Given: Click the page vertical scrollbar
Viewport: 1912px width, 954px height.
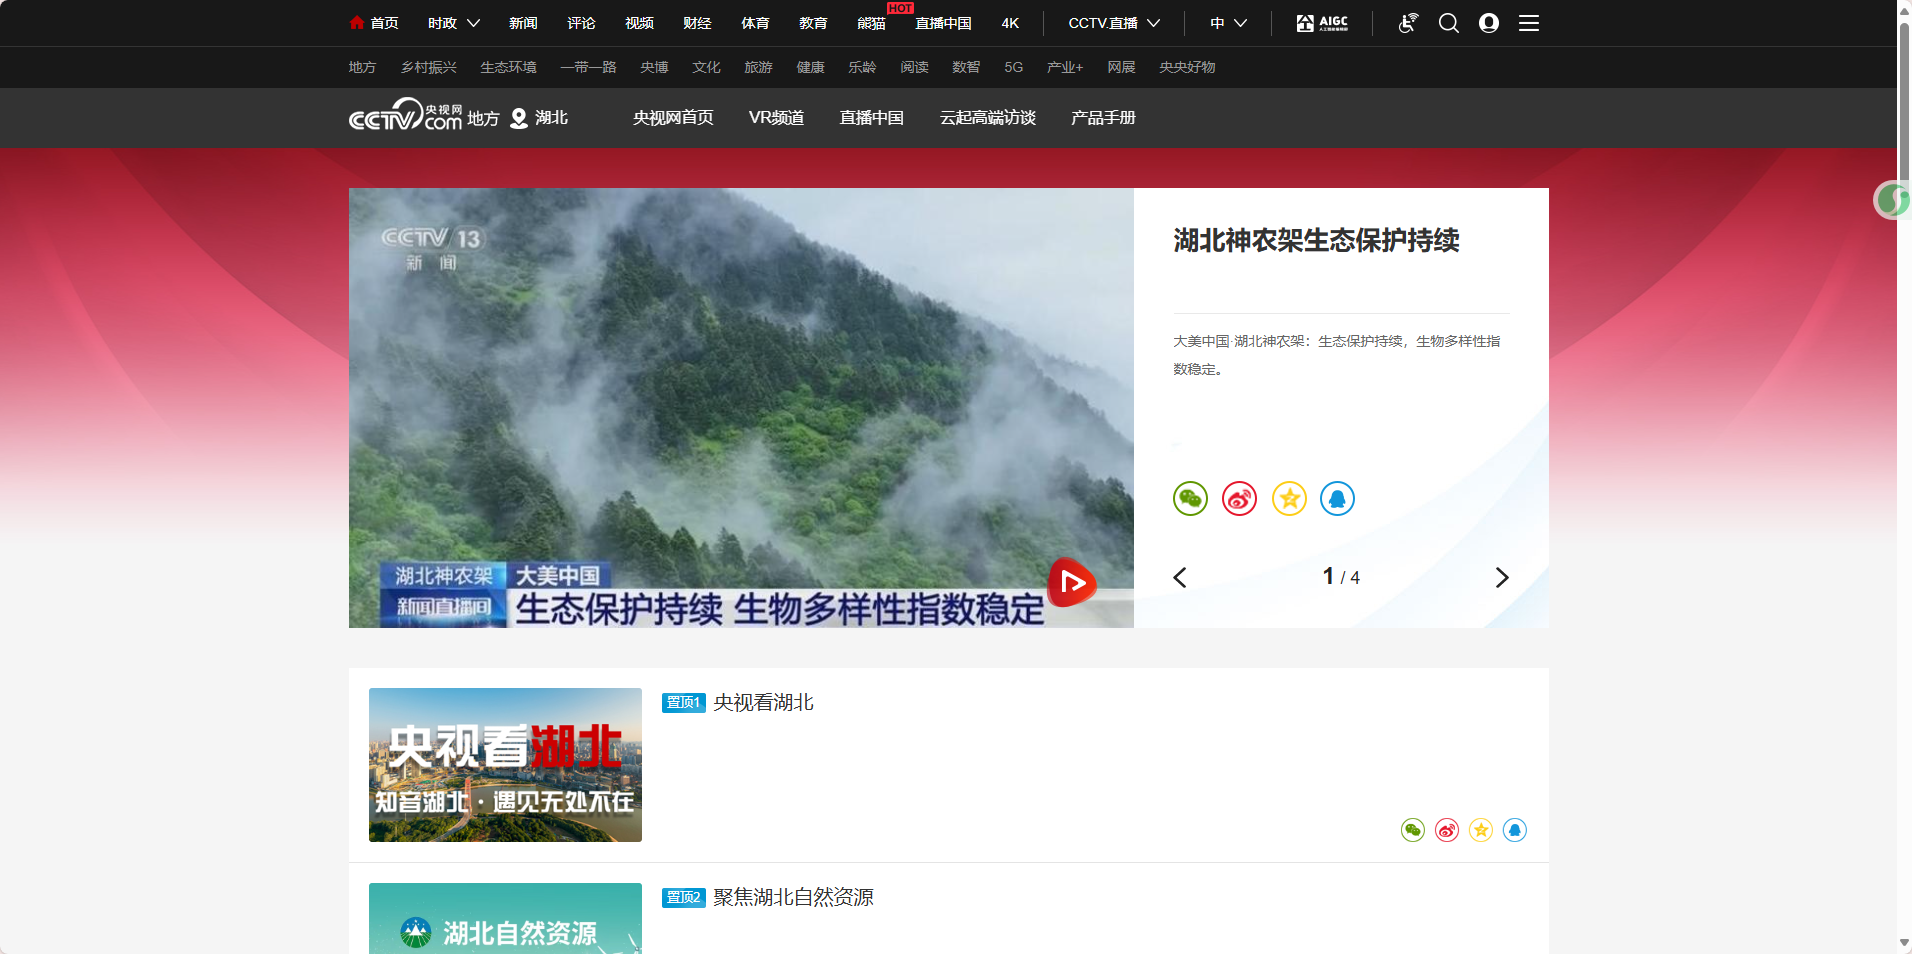Looking at the screenshot, I should [x=1904, y=100].
